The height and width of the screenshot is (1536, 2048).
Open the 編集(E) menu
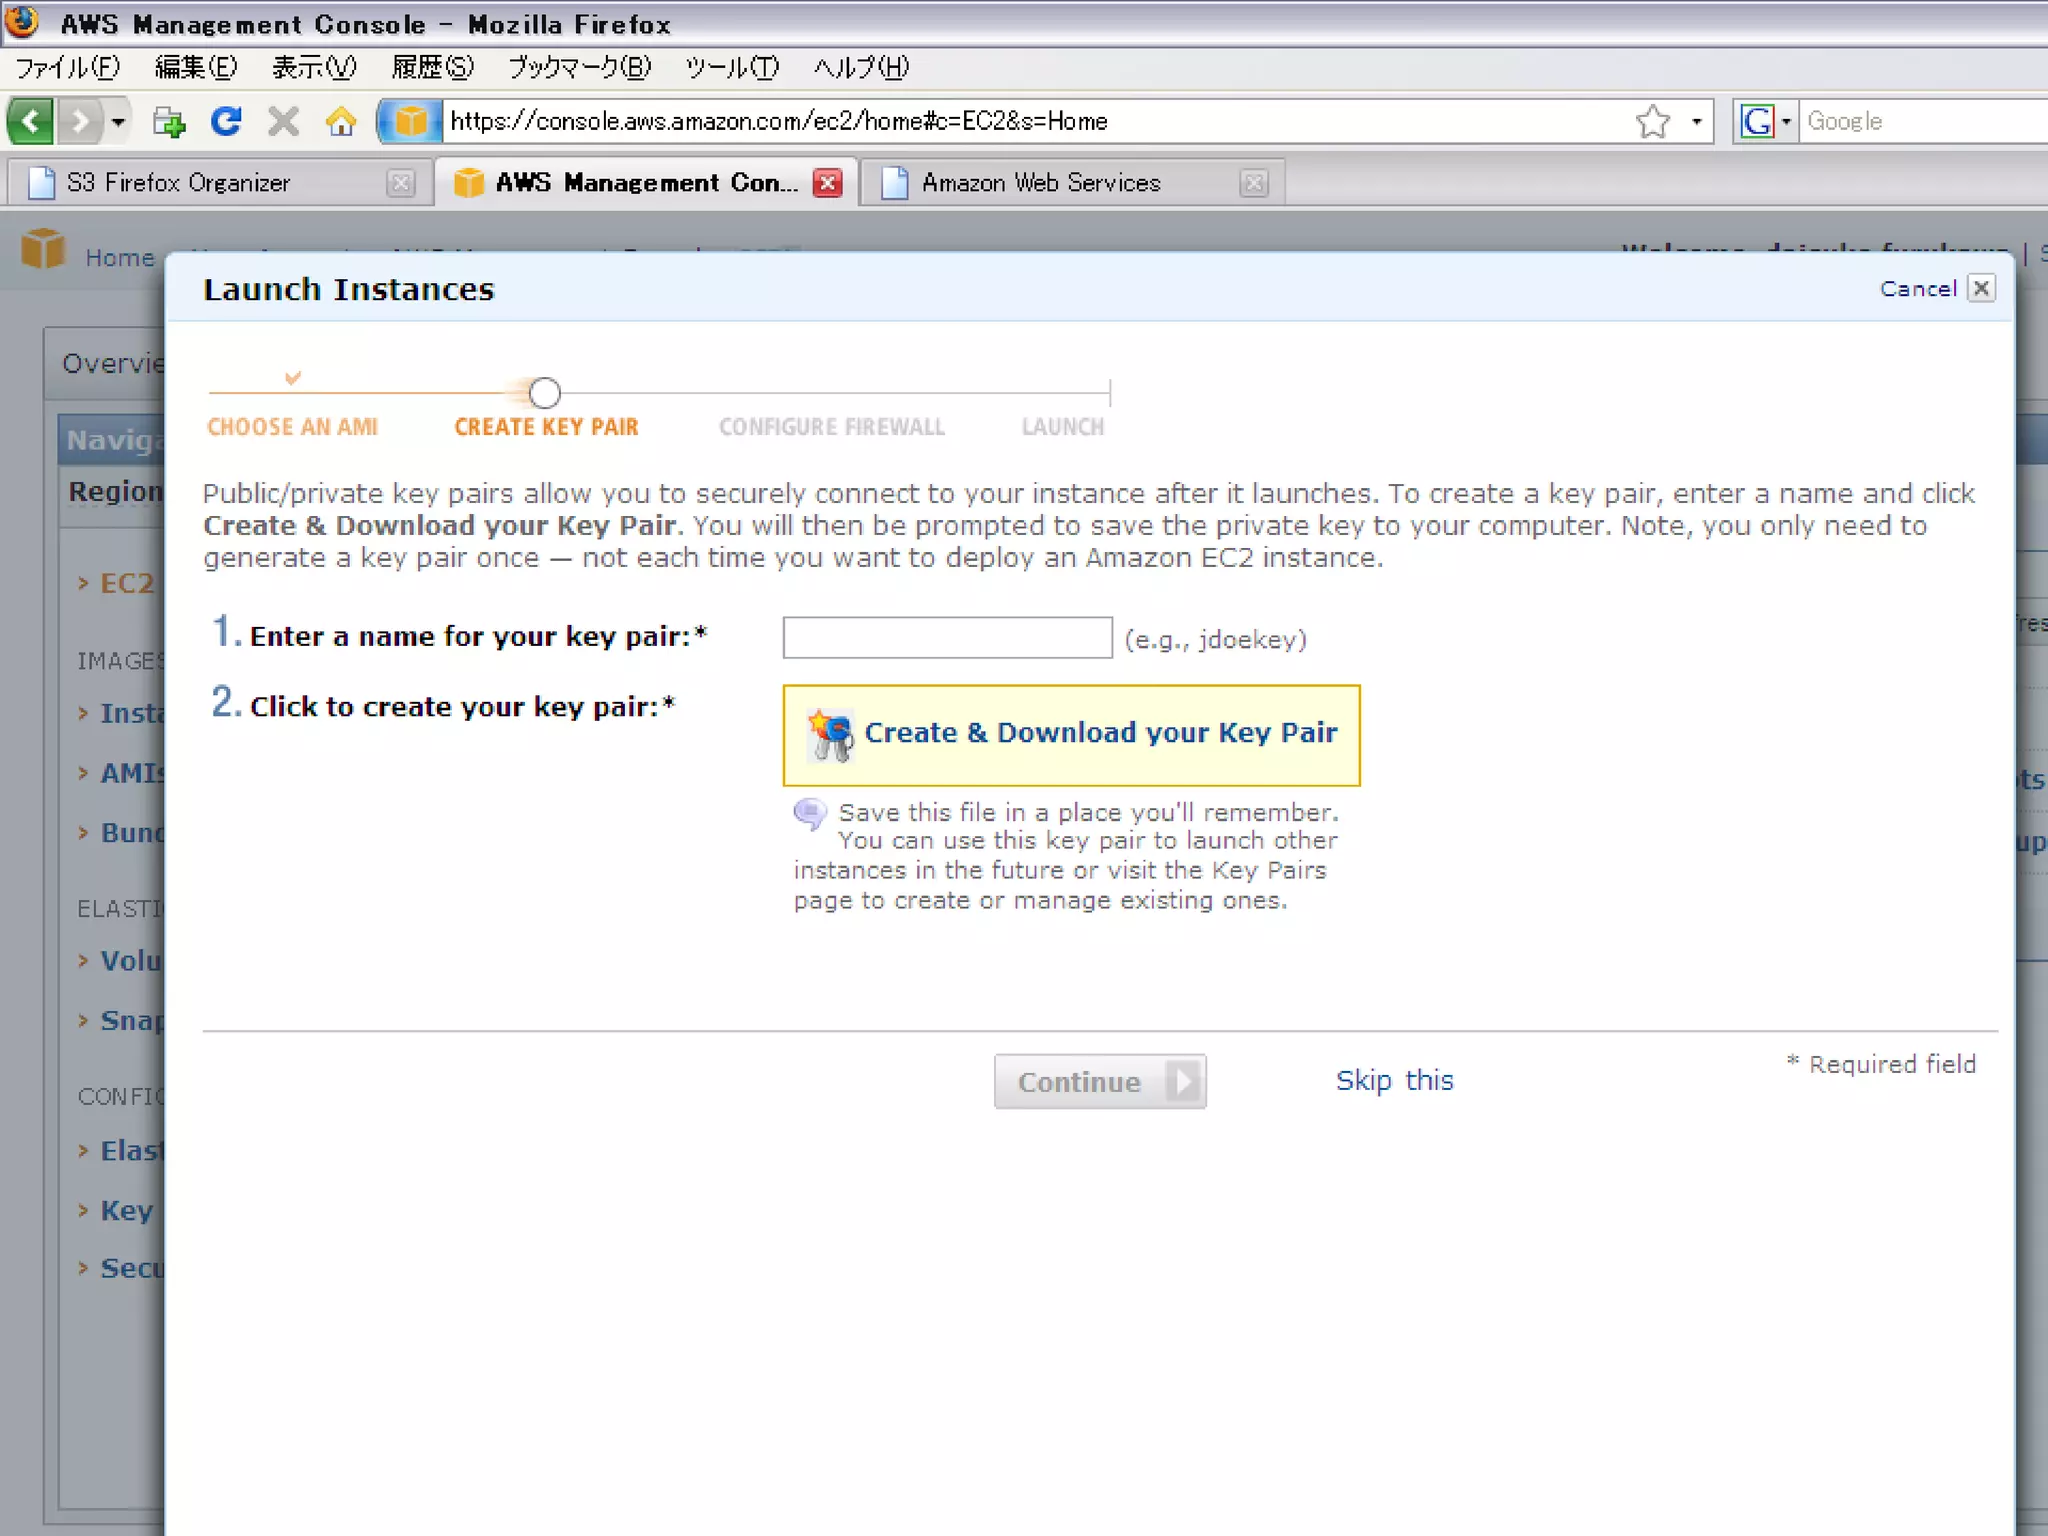click(196, 67)
